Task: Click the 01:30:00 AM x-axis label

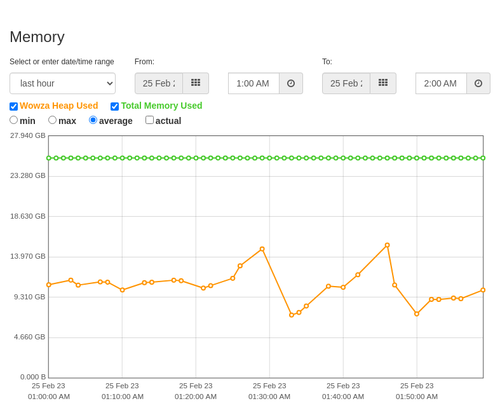Action: [269, 396]
